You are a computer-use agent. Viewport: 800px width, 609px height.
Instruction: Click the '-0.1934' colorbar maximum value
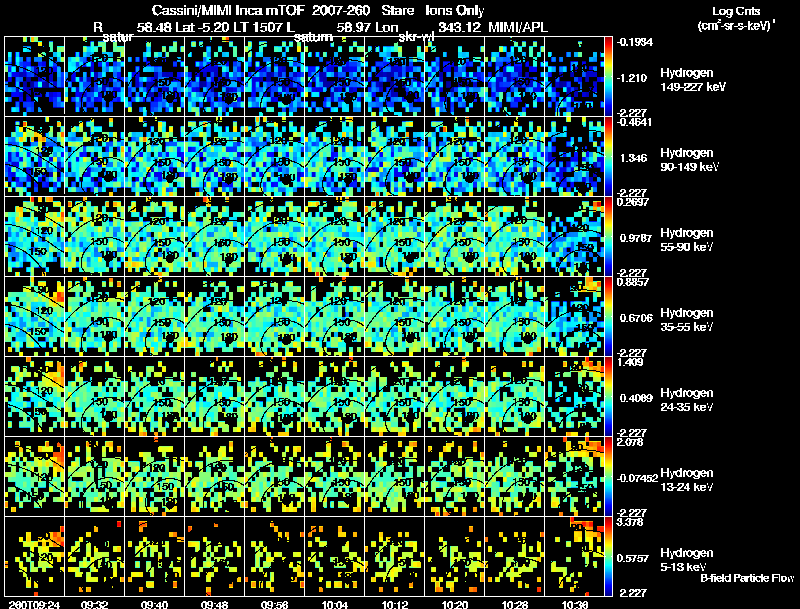click(x=635, y=42)
